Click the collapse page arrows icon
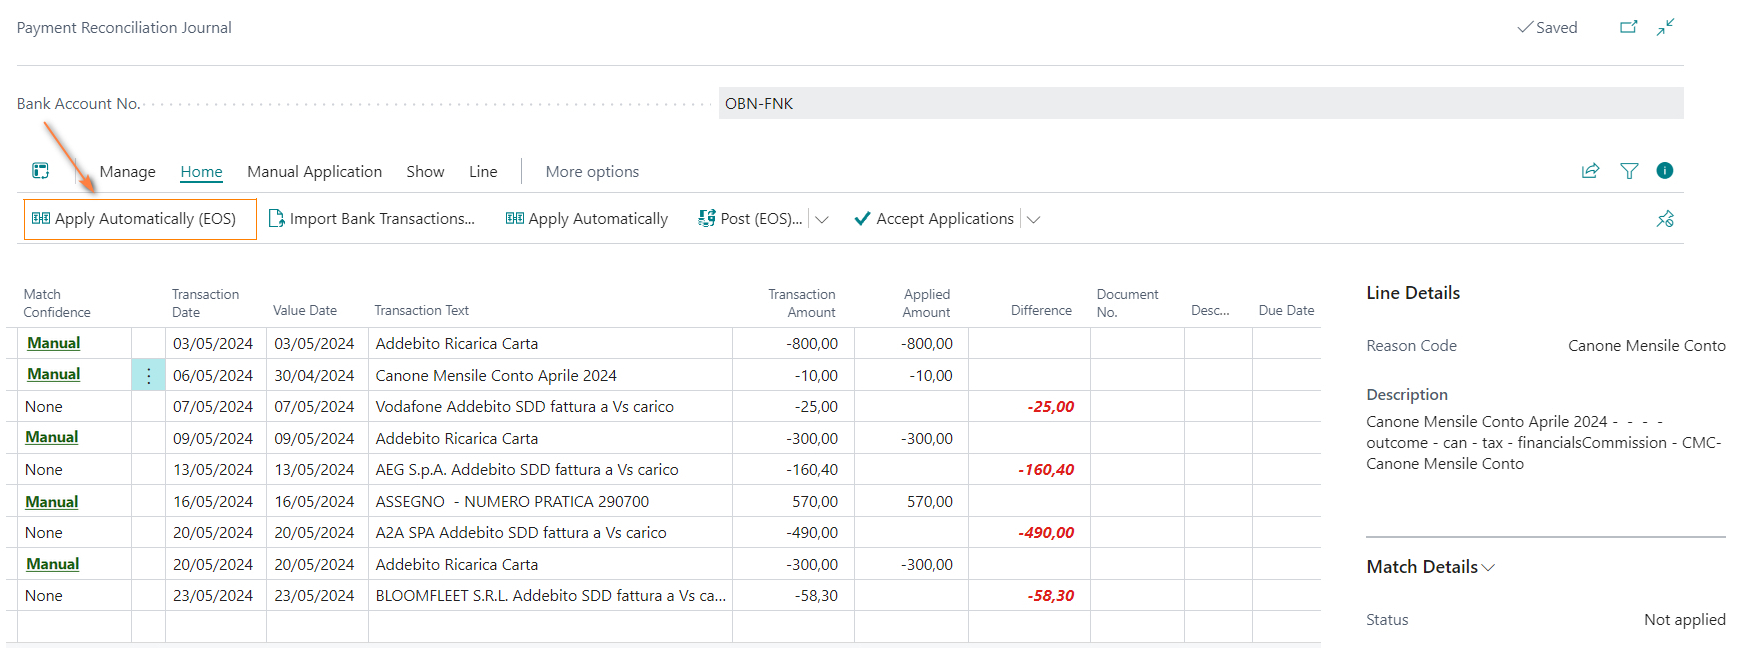The width and height of the screenshot is (1747, 648). [1665, 27]
